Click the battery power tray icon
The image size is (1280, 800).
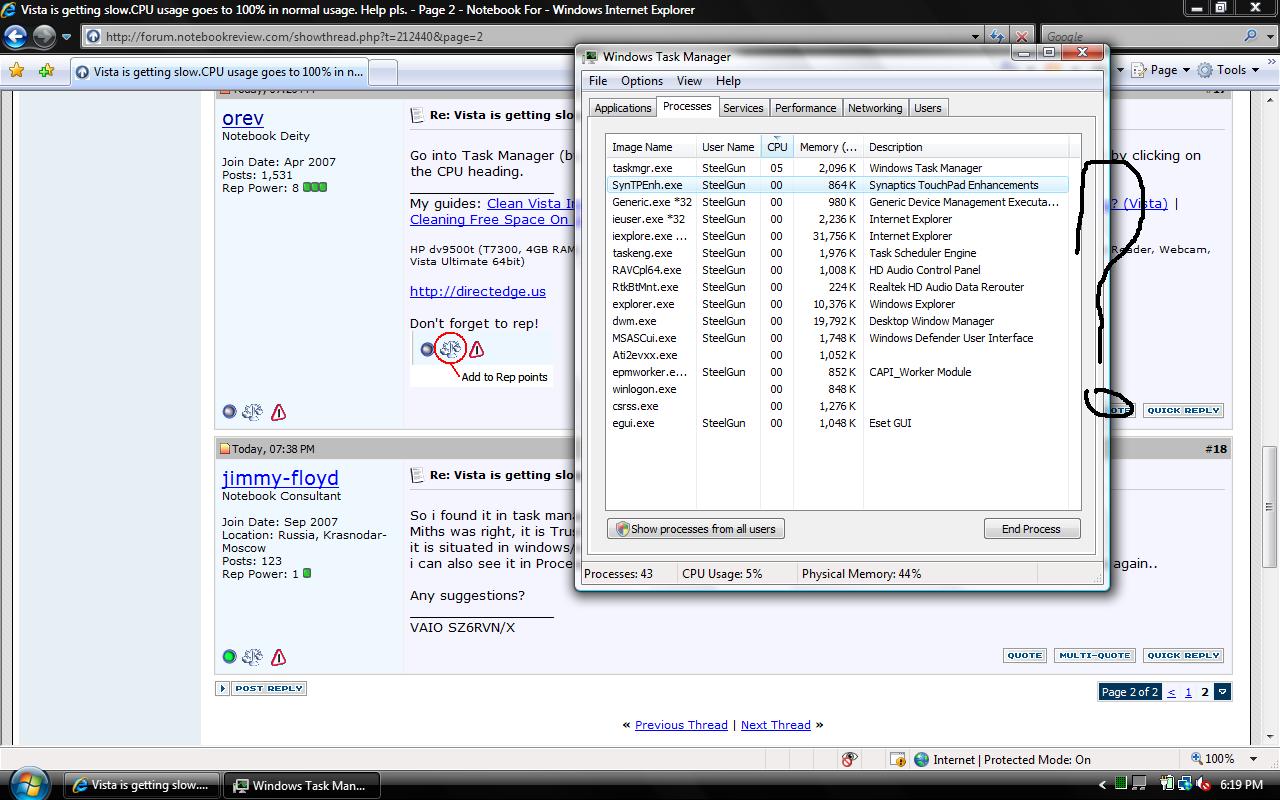[x=1167, y=785]
